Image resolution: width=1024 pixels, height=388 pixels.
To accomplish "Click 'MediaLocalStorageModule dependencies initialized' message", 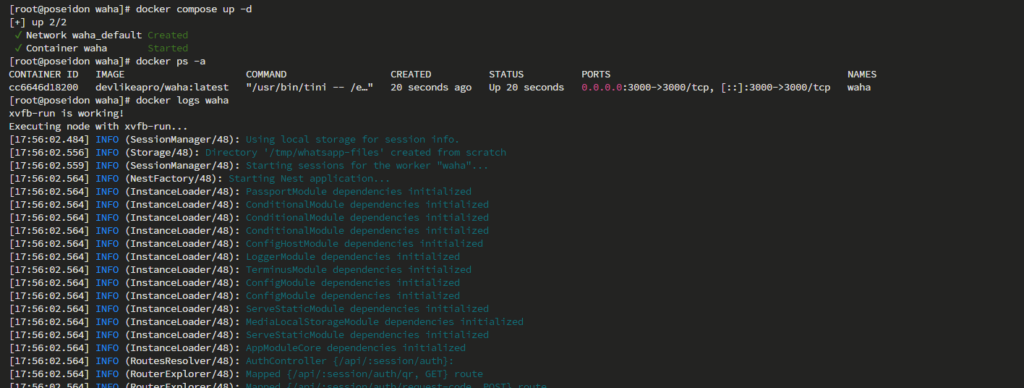I will [385, 322].
